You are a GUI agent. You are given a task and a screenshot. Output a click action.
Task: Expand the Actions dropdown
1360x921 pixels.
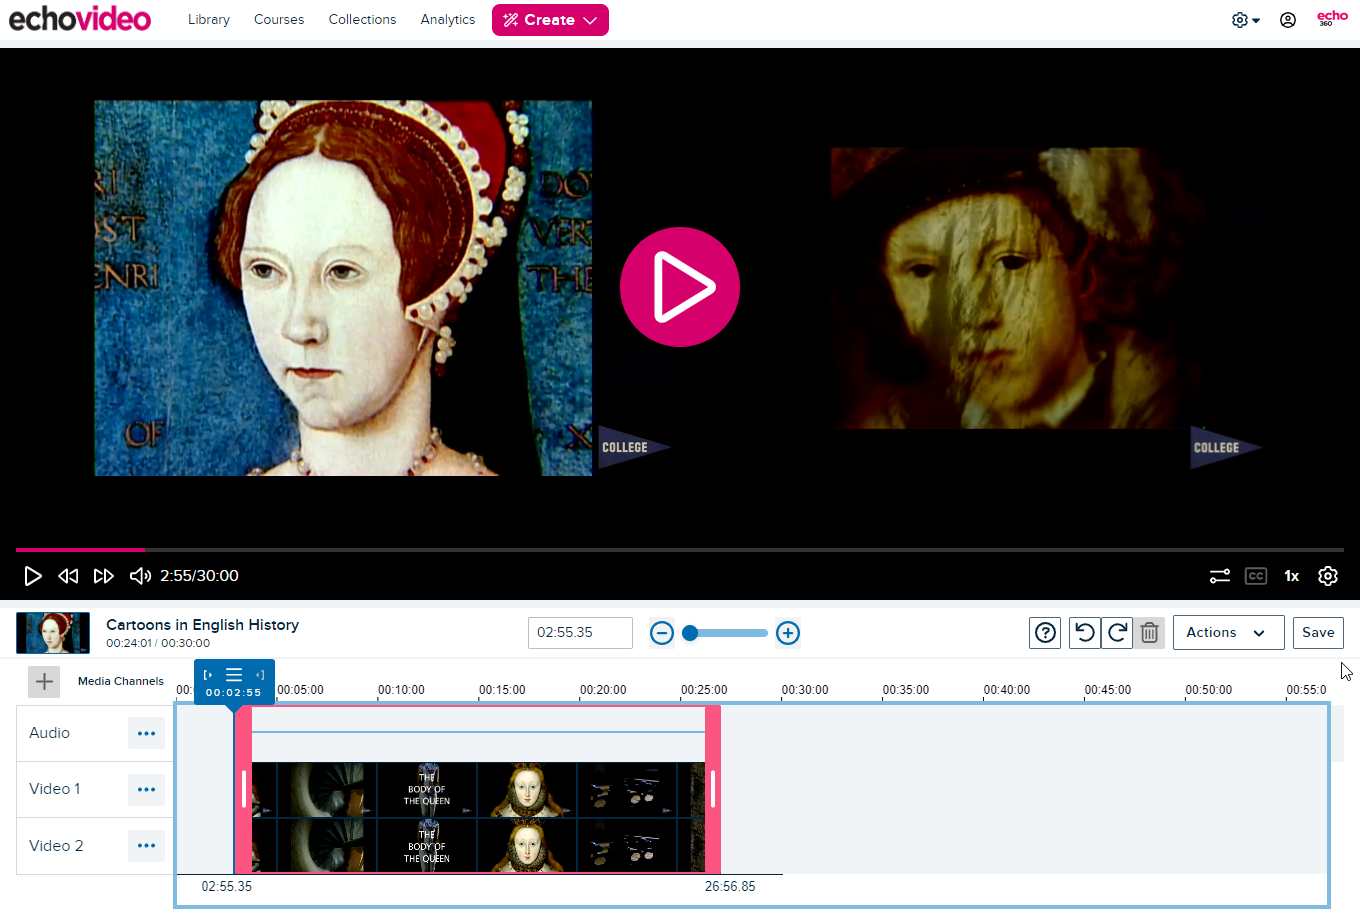point(1228,633)
